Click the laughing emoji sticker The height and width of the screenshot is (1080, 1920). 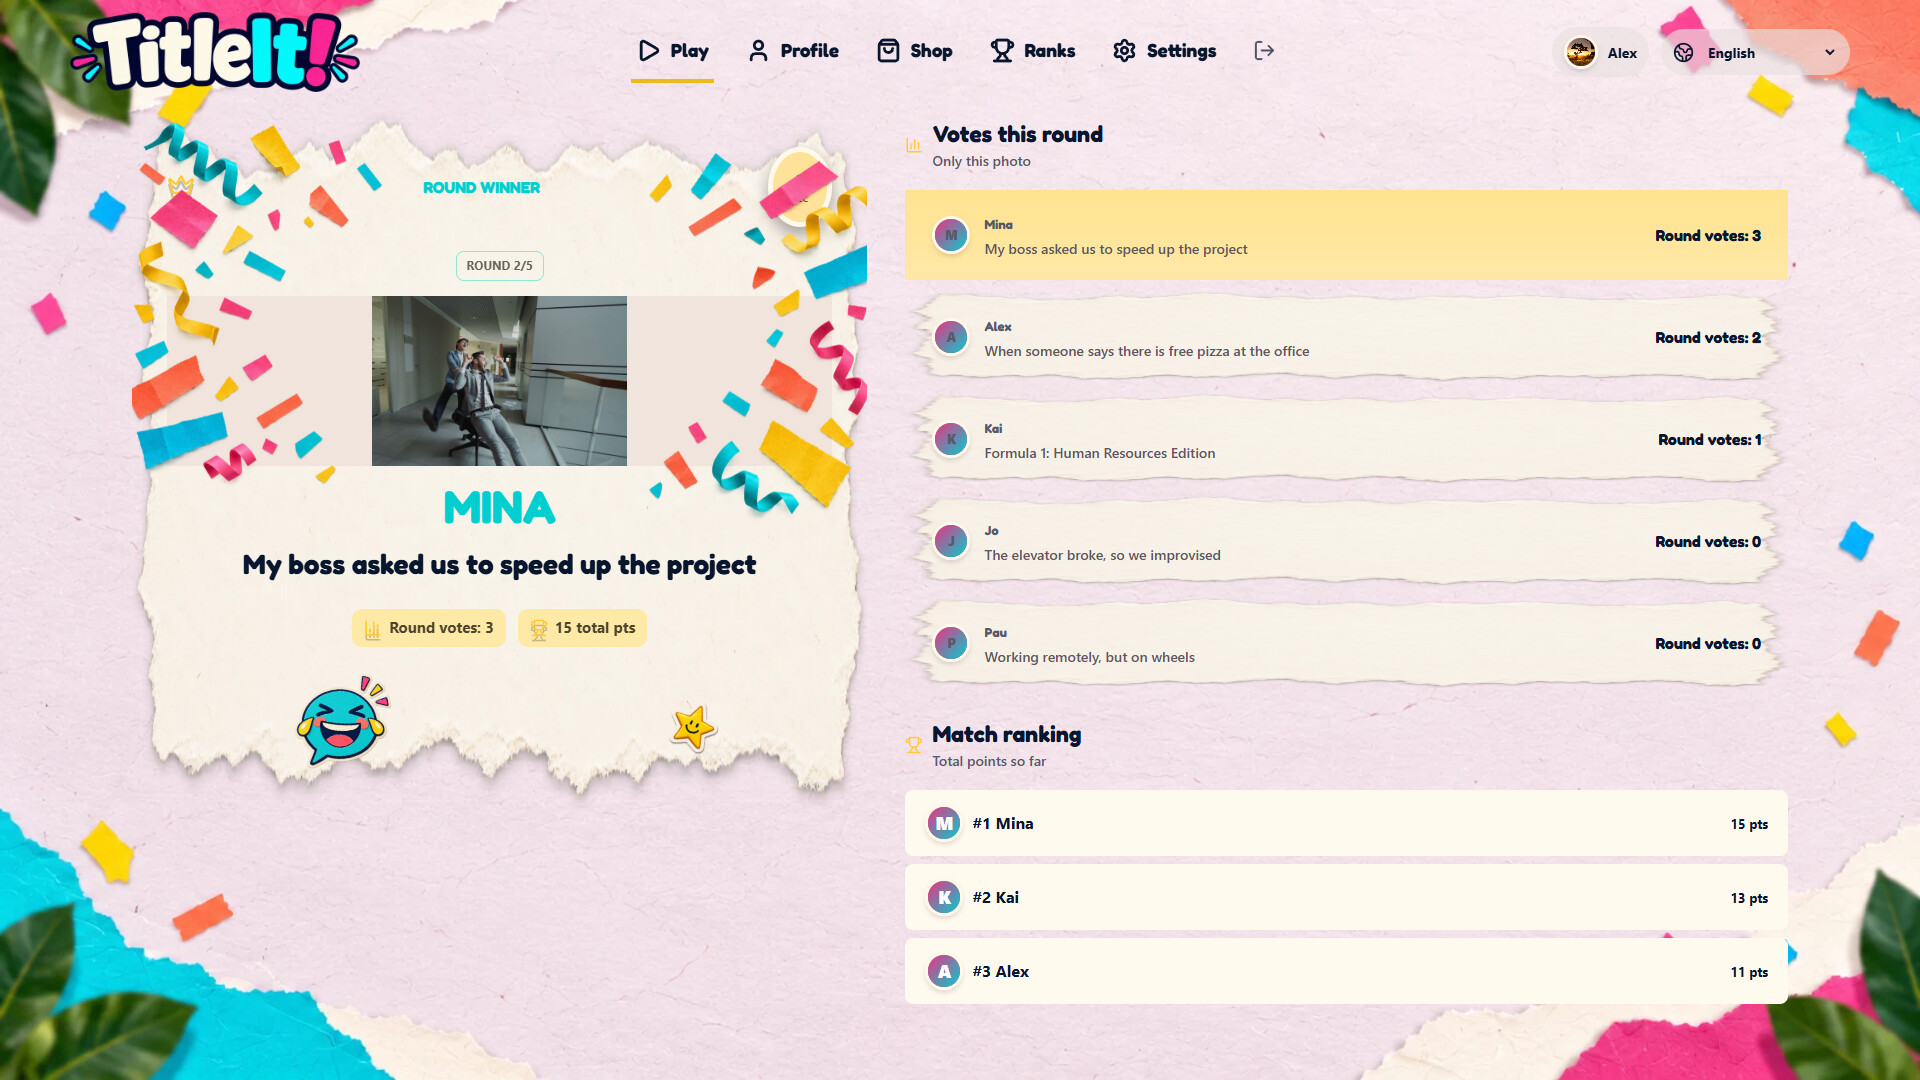point(342,722)
